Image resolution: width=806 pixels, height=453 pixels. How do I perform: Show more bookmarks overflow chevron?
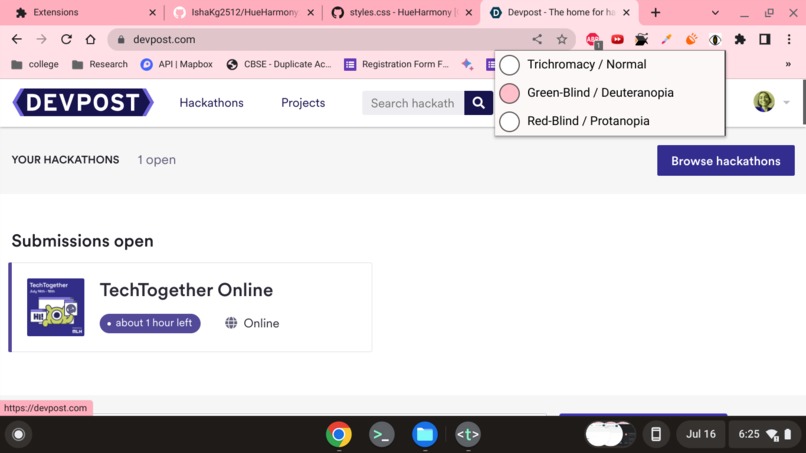click(x=787, y=64)
